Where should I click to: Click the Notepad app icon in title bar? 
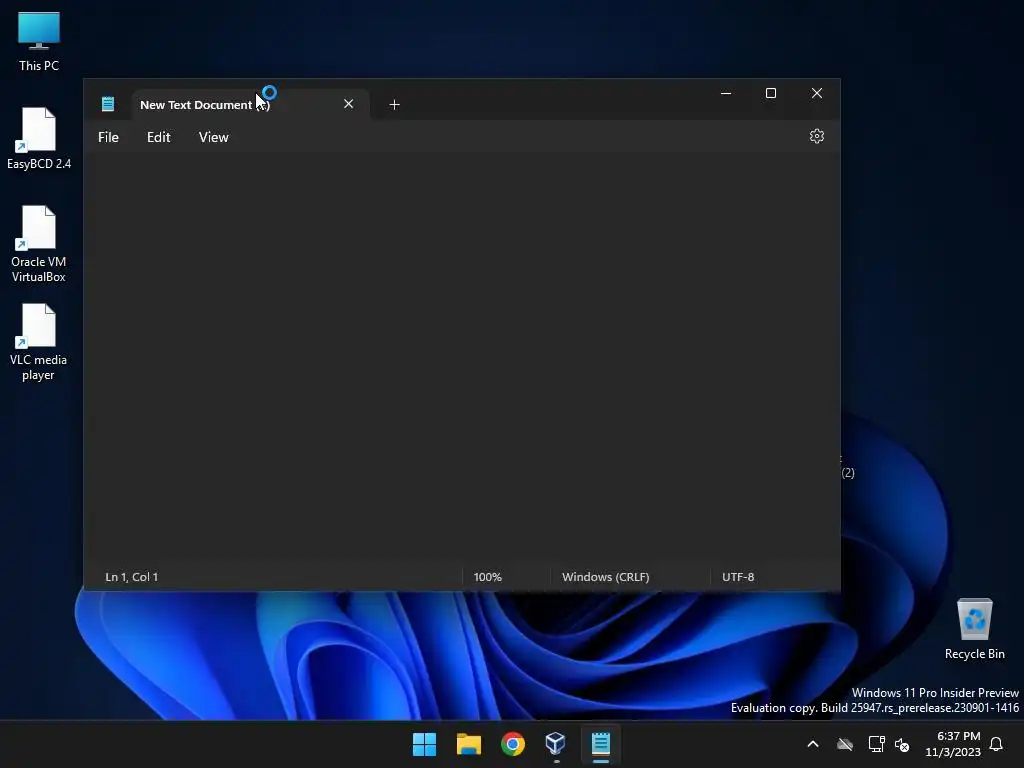tap(108, 104)
